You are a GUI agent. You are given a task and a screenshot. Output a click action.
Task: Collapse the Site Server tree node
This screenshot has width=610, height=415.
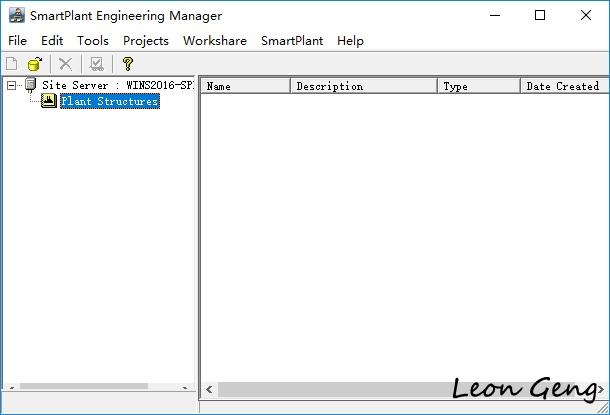[x=12, y=85]
